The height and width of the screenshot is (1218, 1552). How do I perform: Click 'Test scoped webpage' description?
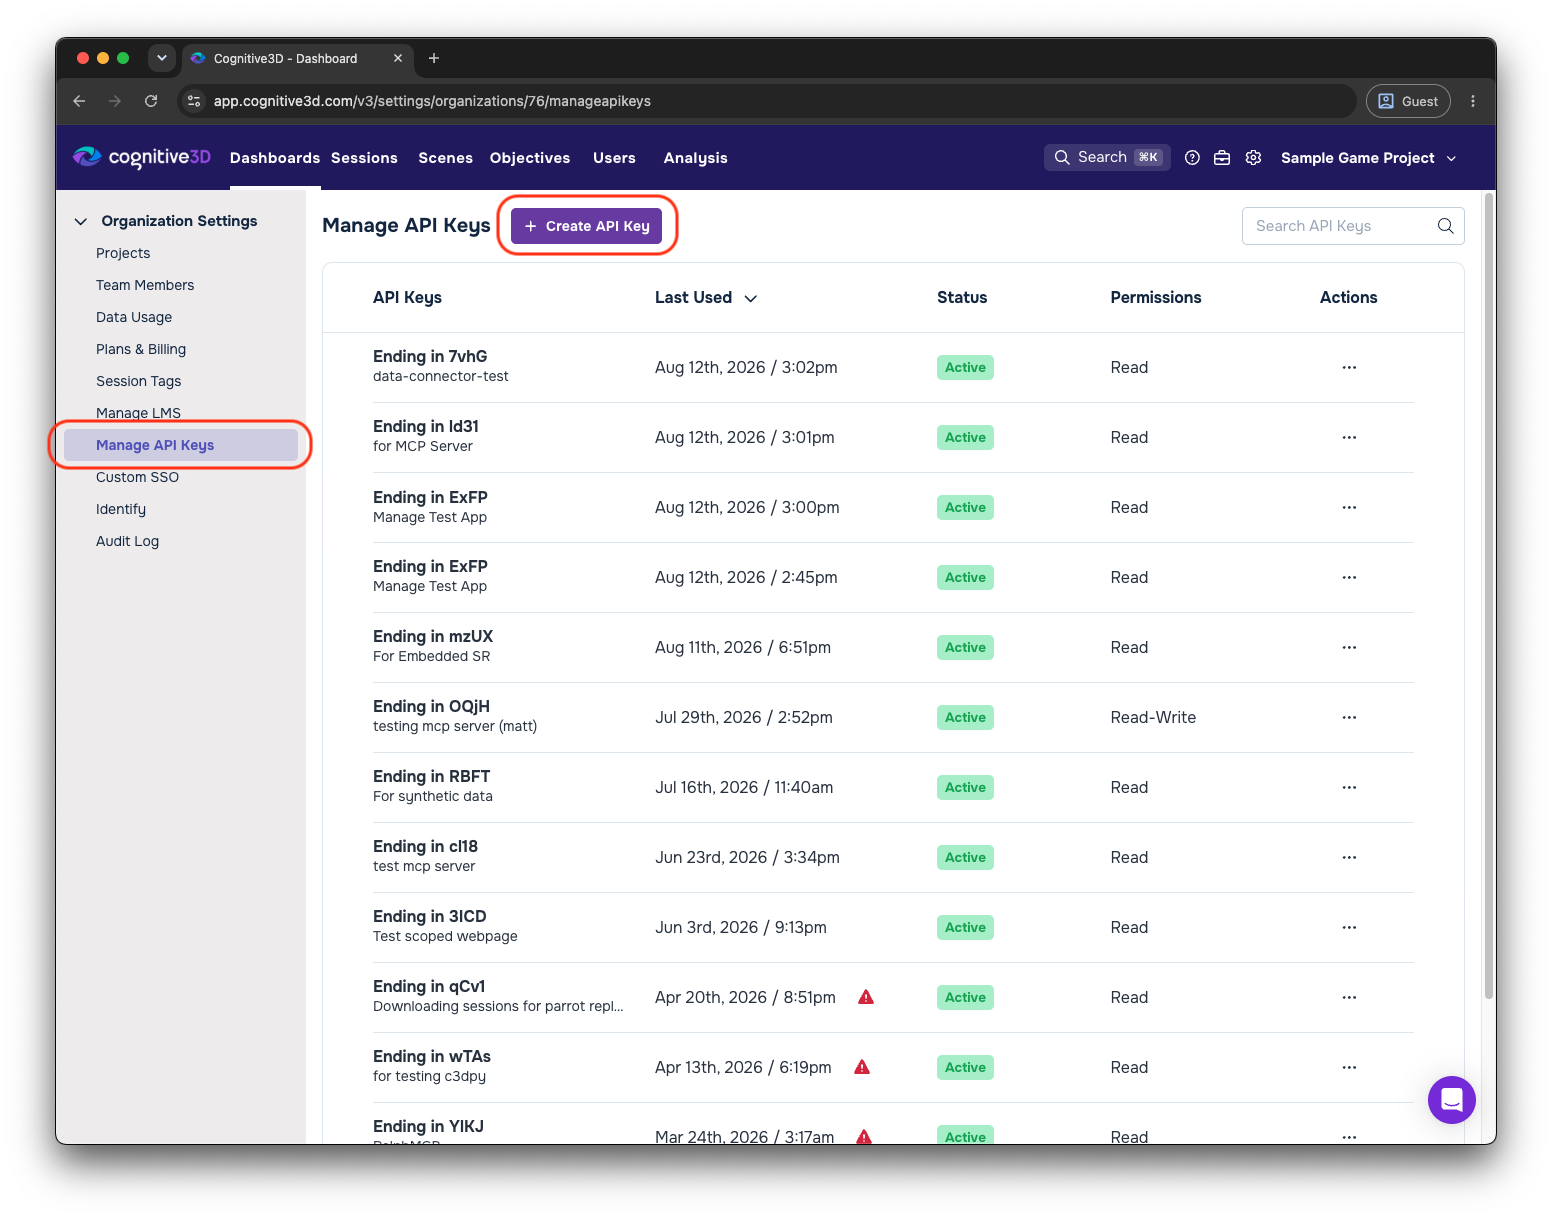point(445,936)
